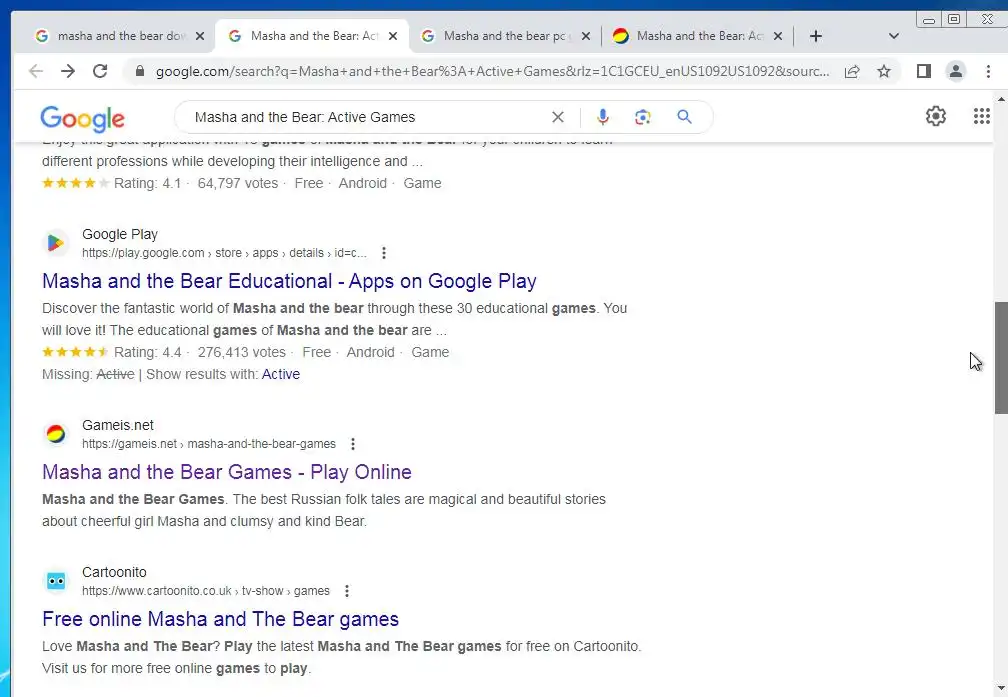Click the Cartoonito result favicon
The width and height of the screenshot is (1008, 697).
coord(56,581)
